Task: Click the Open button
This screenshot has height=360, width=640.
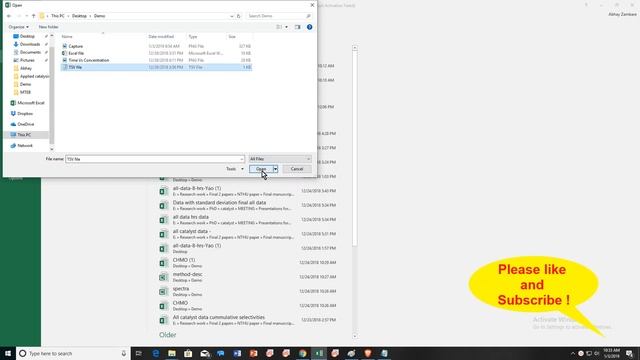Action: (261, 169)
